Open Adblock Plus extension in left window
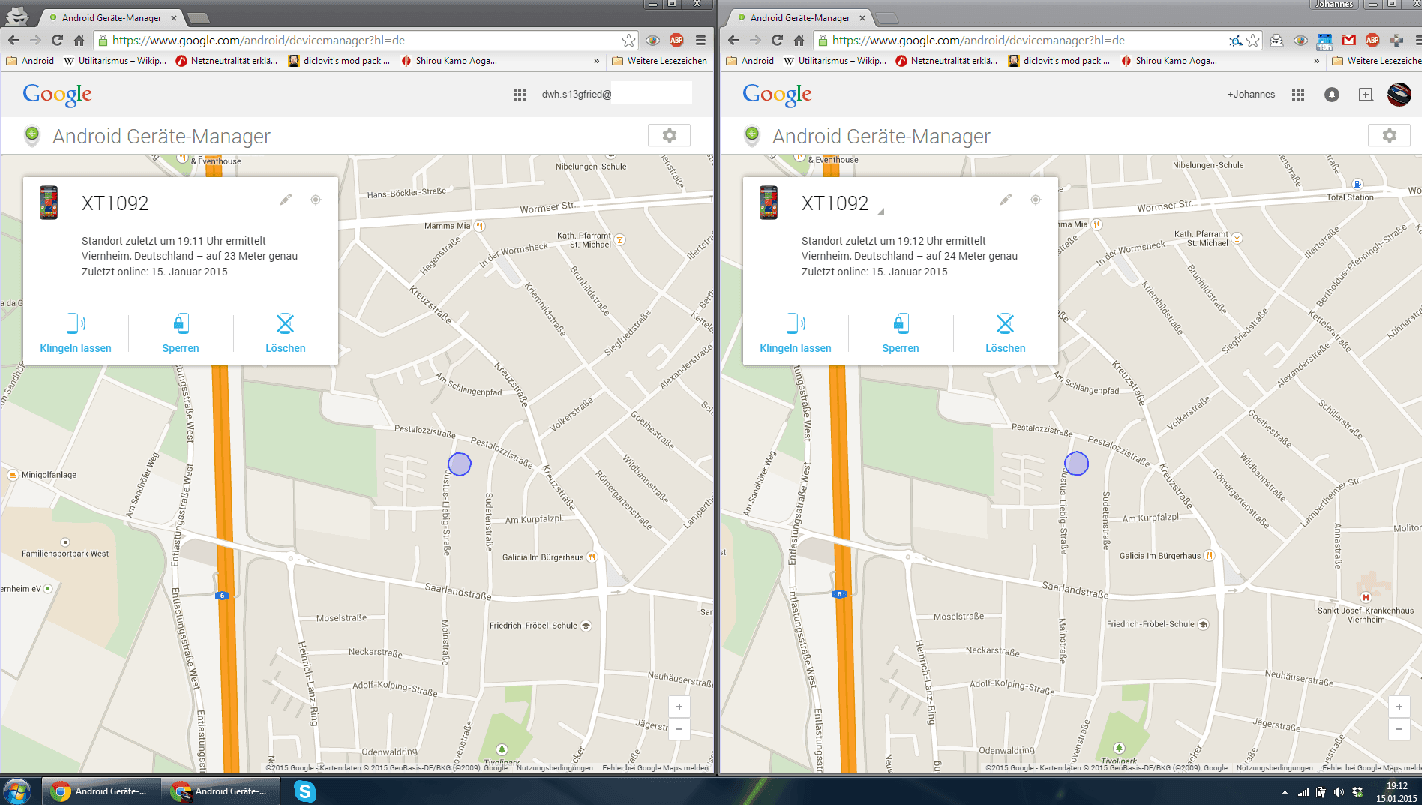This screenshot has height=806, width=1422. coord(676,41)
